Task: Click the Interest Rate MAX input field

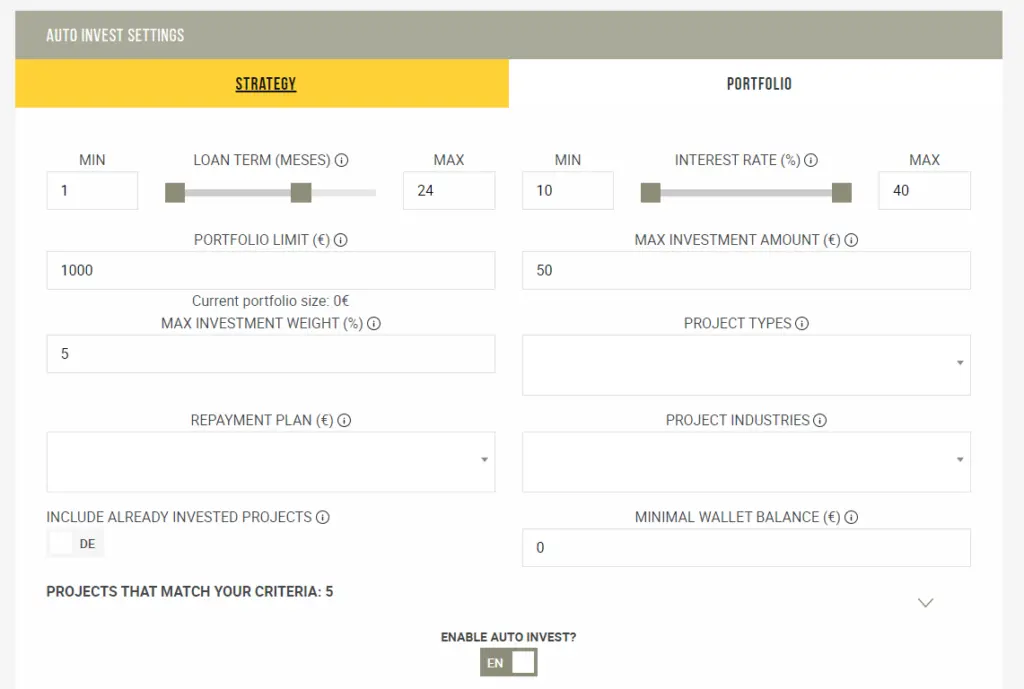Action: click(x=925, y=191)
